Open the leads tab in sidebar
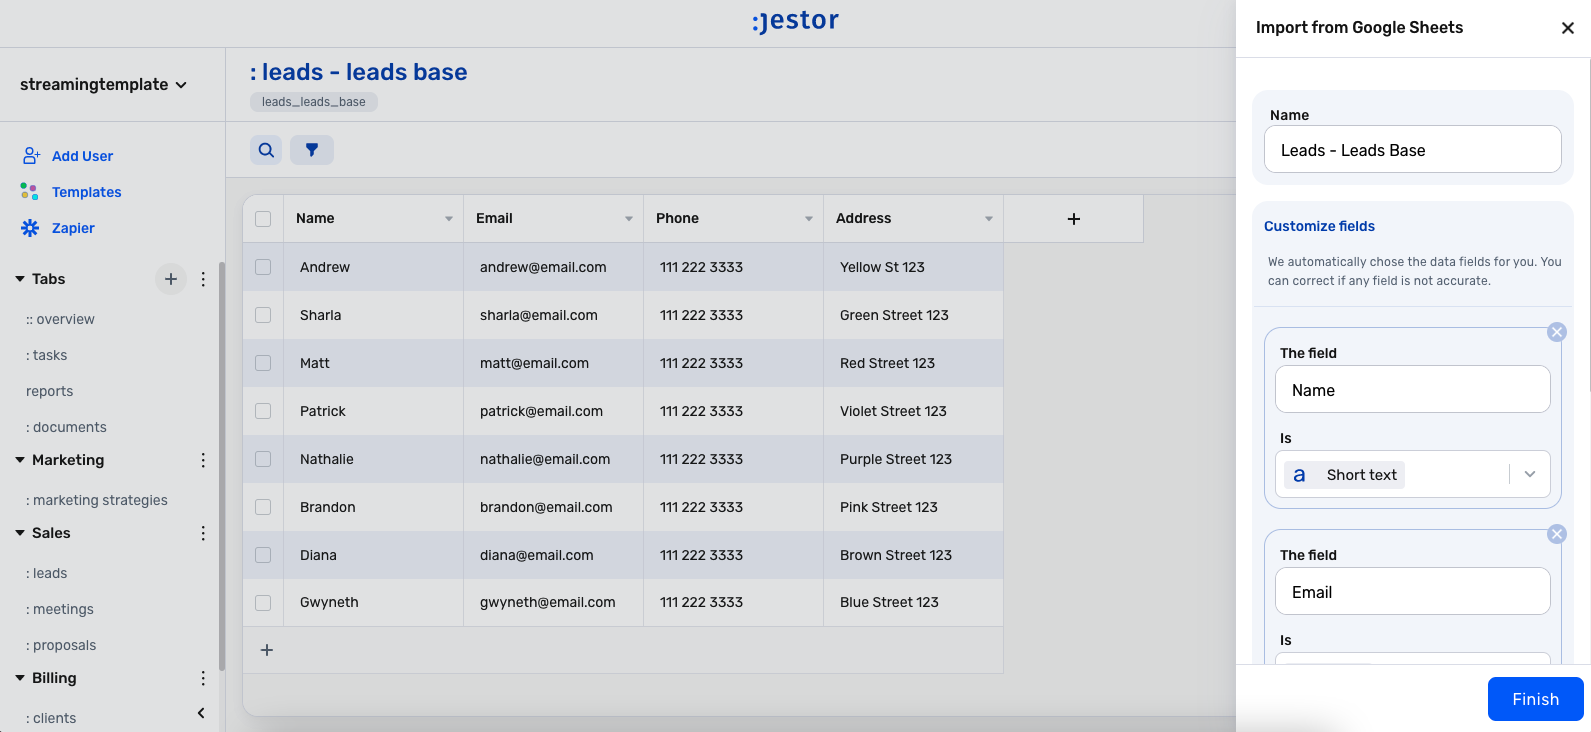1591x732 pixels. pyautogui.click(x=47, y=573)
